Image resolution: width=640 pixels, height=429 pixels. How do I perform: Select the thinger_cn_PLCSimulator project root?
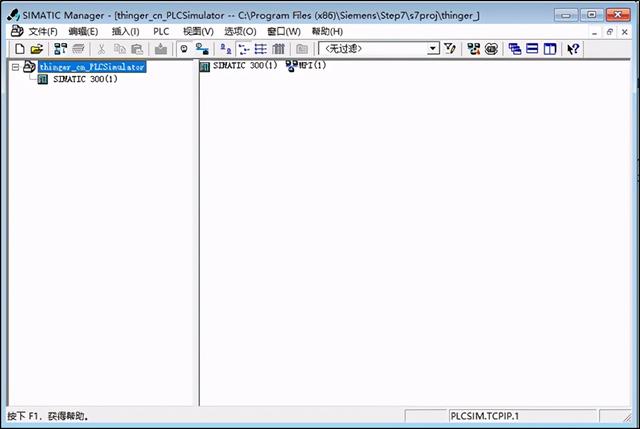(x=91, y=67)
